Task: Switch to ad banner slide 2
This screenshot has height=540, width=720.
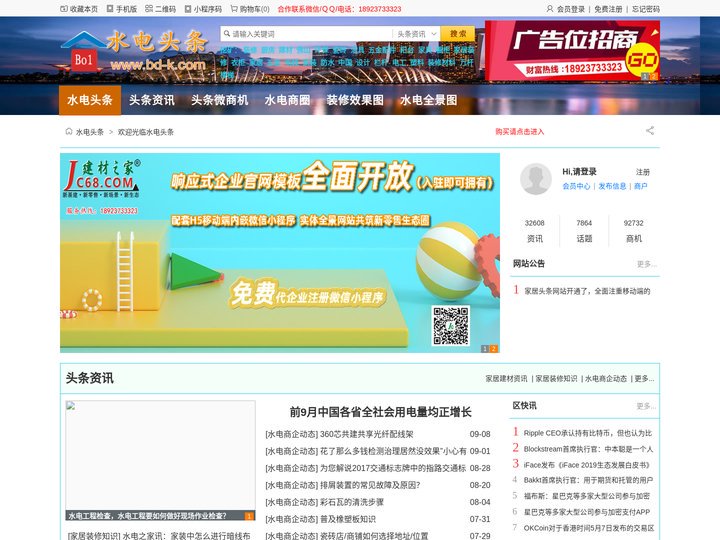Action: [x=653, y=76]
